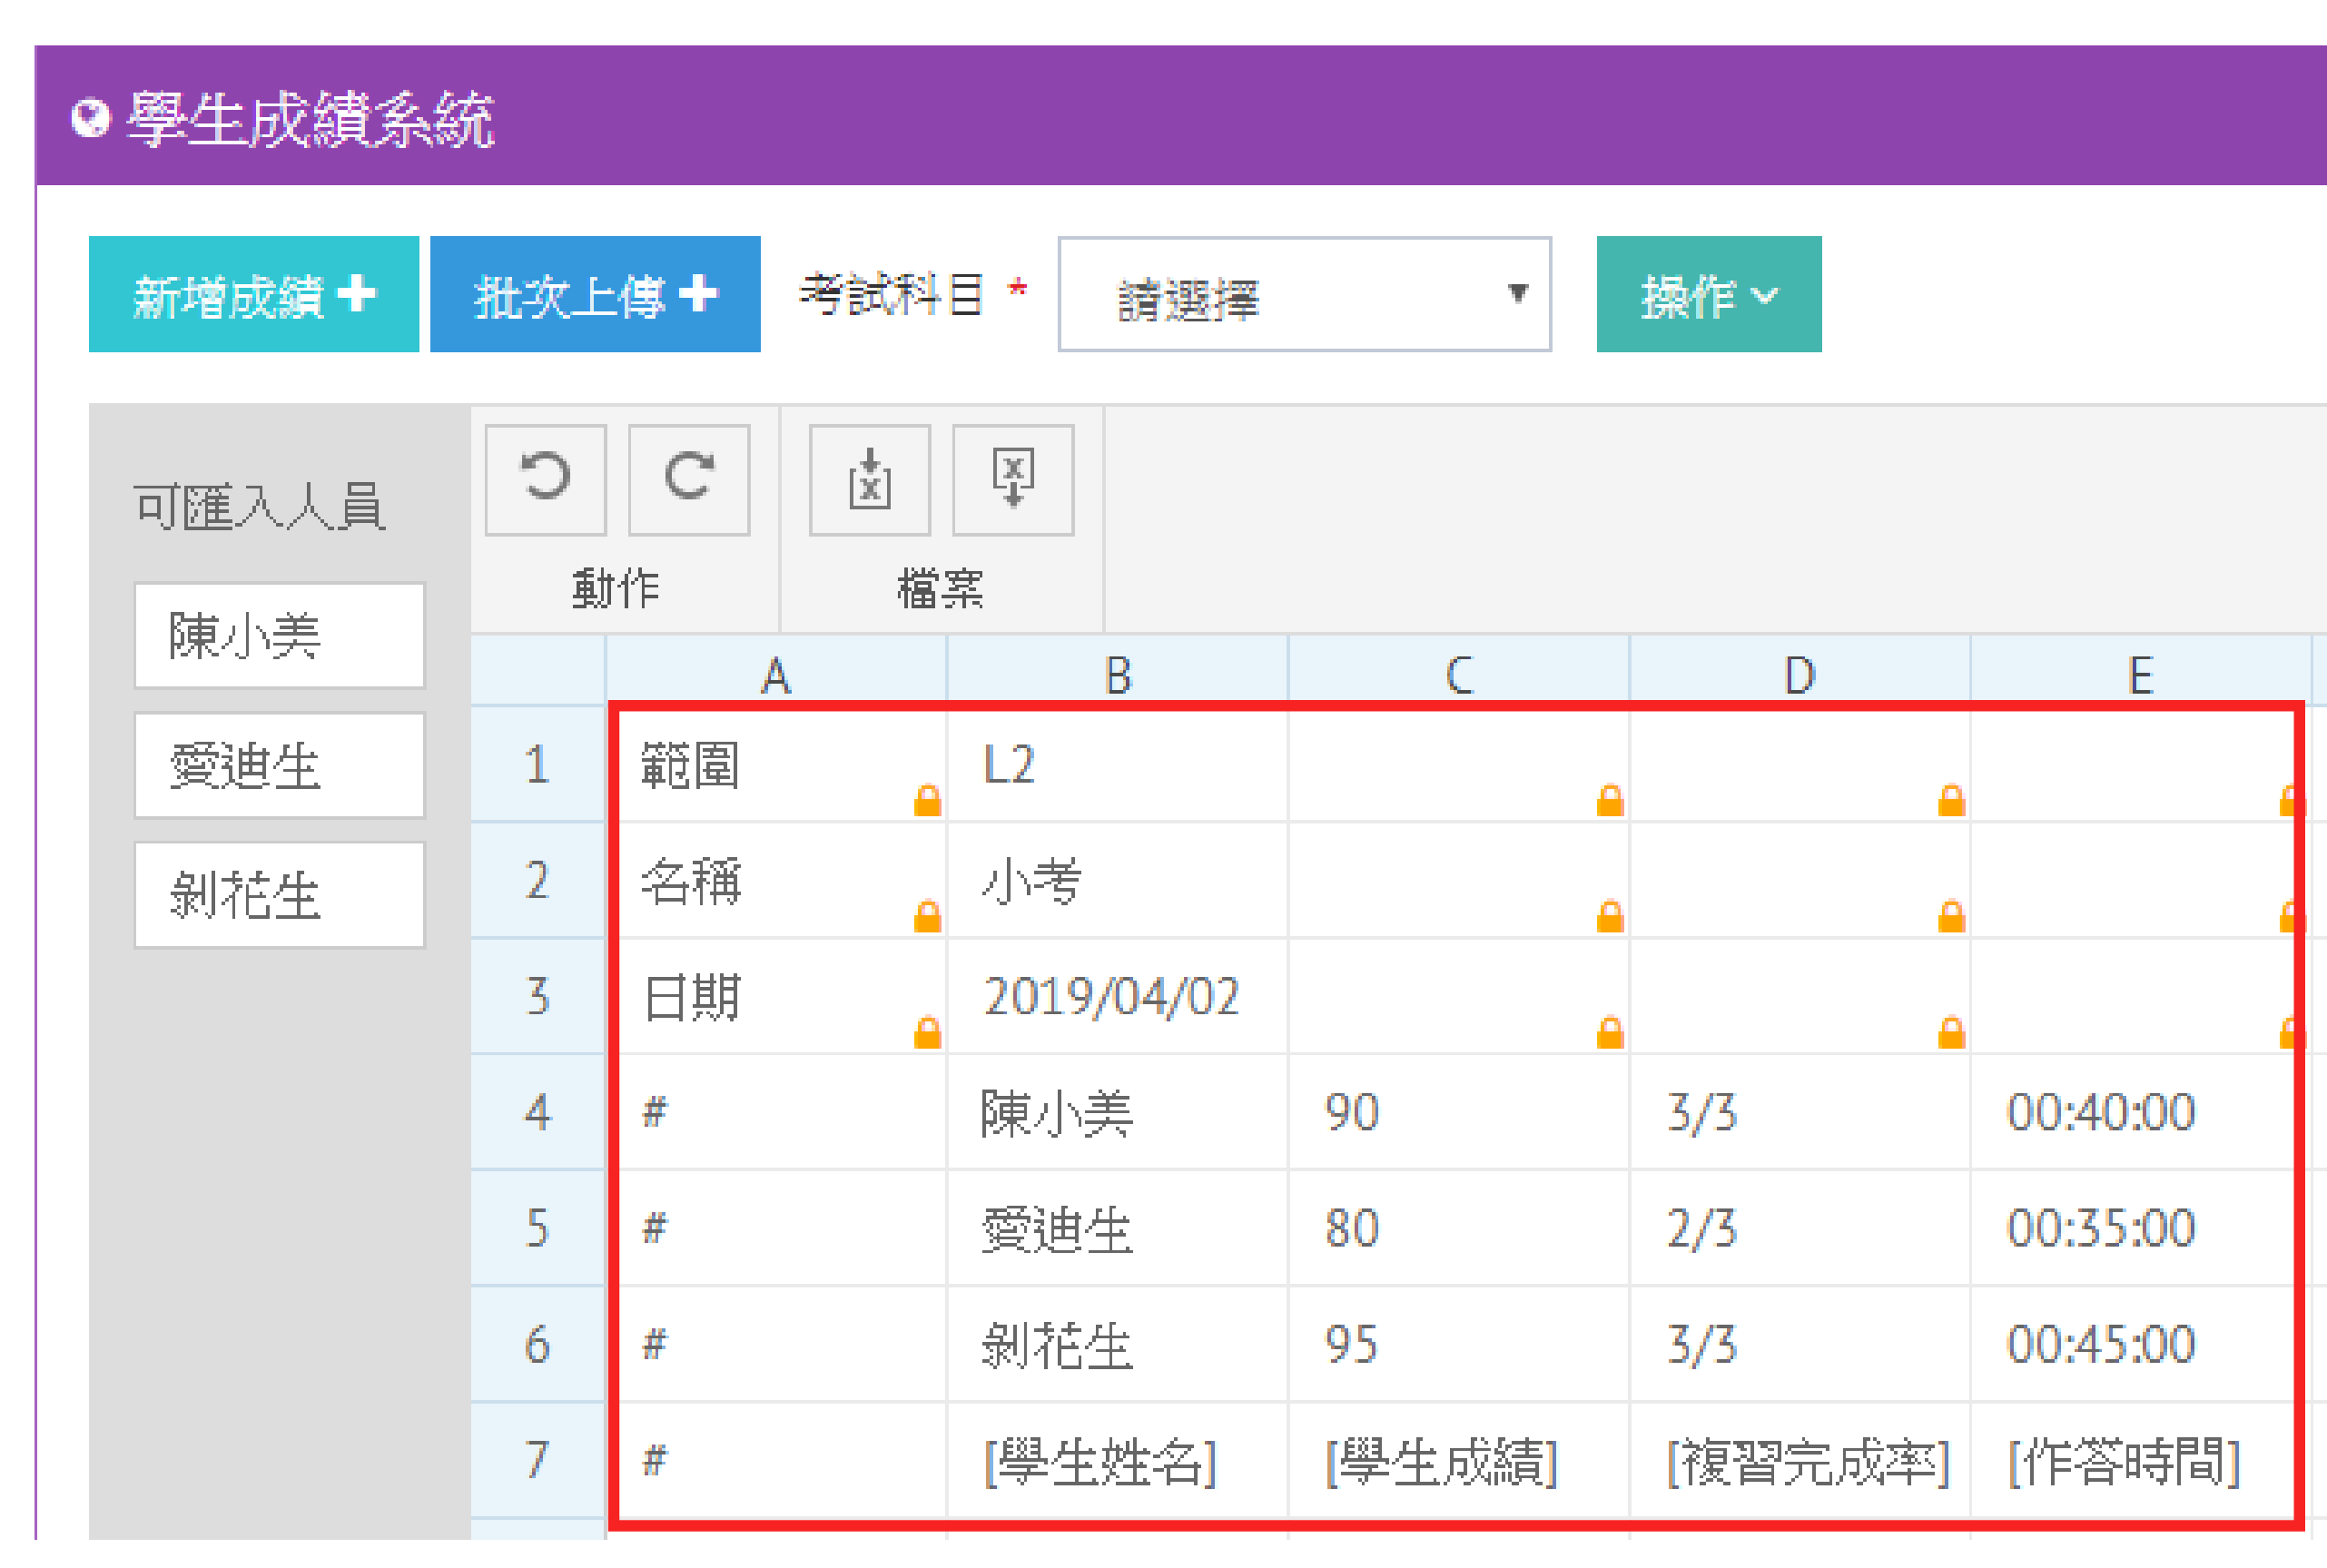2327x1568 pixels.
Task: Click the system logo icon in header
Action: (90, 119)
